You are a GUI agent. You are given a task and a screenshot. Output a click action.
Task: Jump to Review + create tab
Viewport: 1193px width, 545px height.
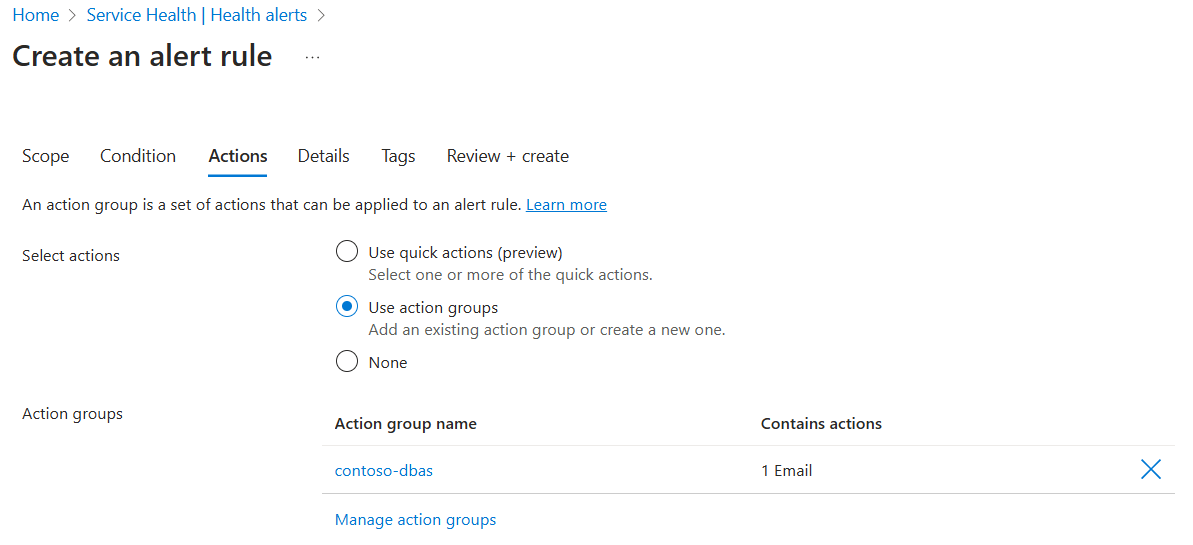click(x=508, y=156)
